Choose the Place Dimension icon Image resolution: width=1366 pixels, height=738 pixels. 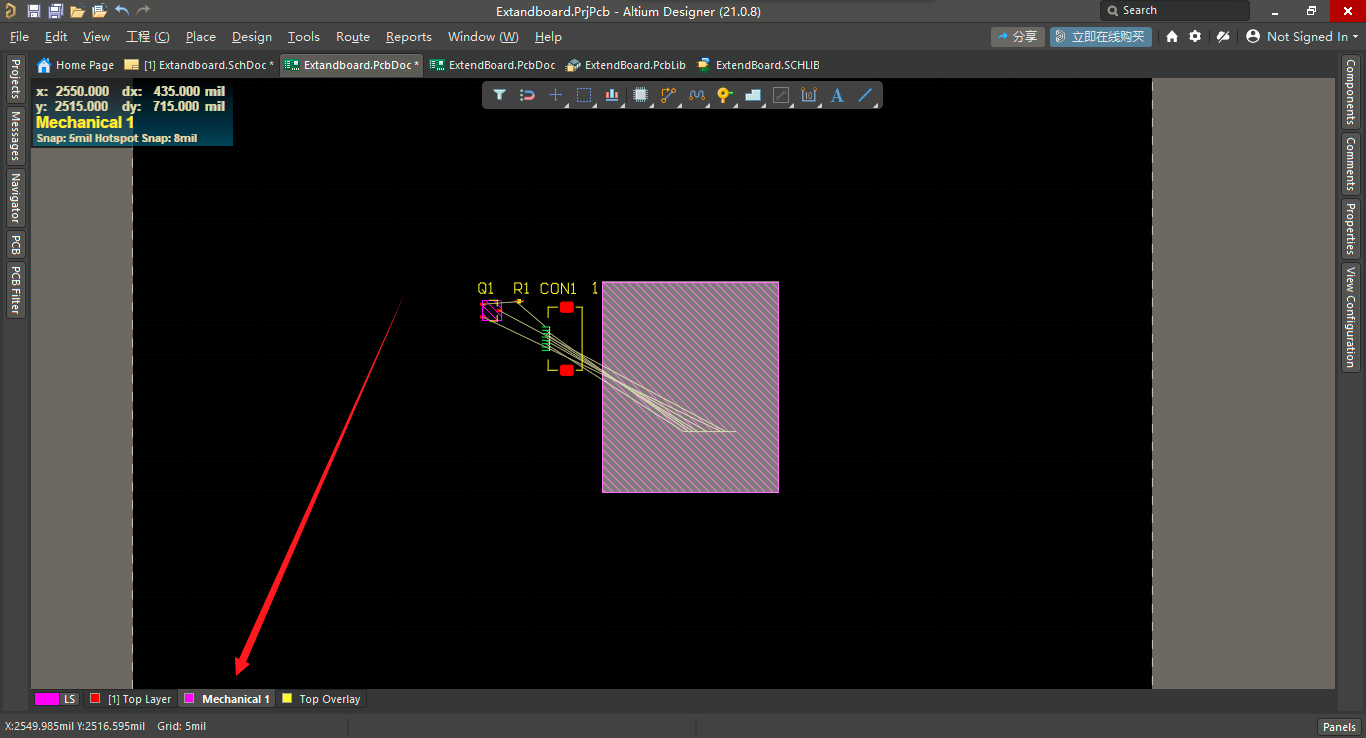[809, 95]
